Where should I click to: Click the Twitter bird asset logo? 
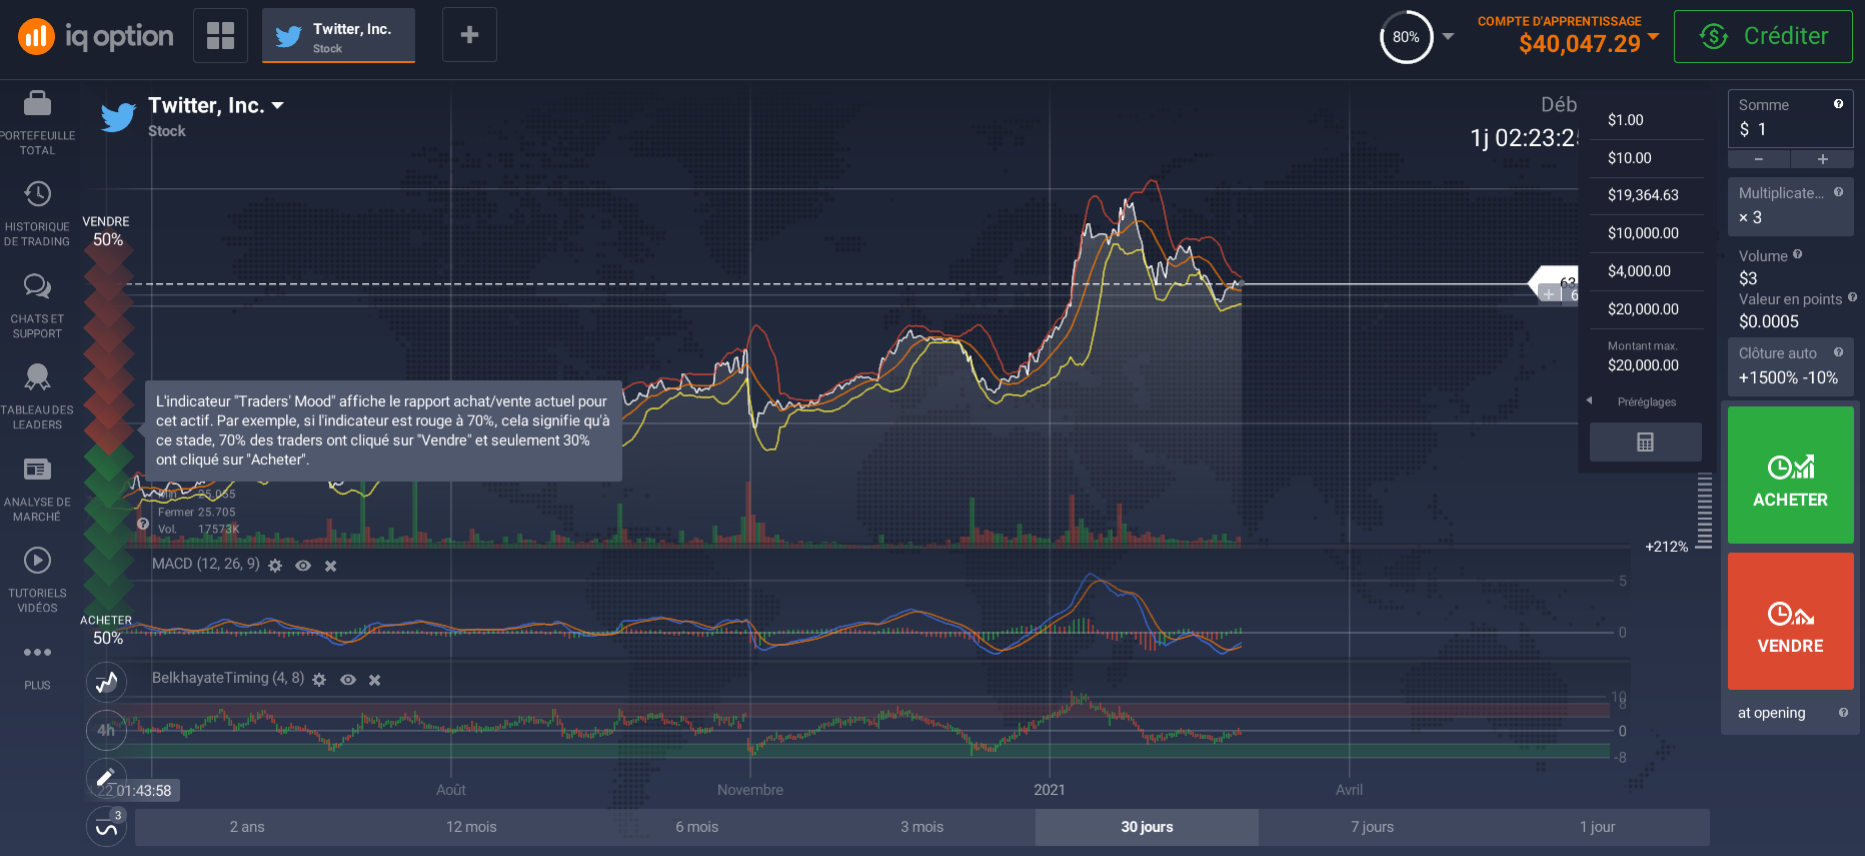[x=118, y=117]
